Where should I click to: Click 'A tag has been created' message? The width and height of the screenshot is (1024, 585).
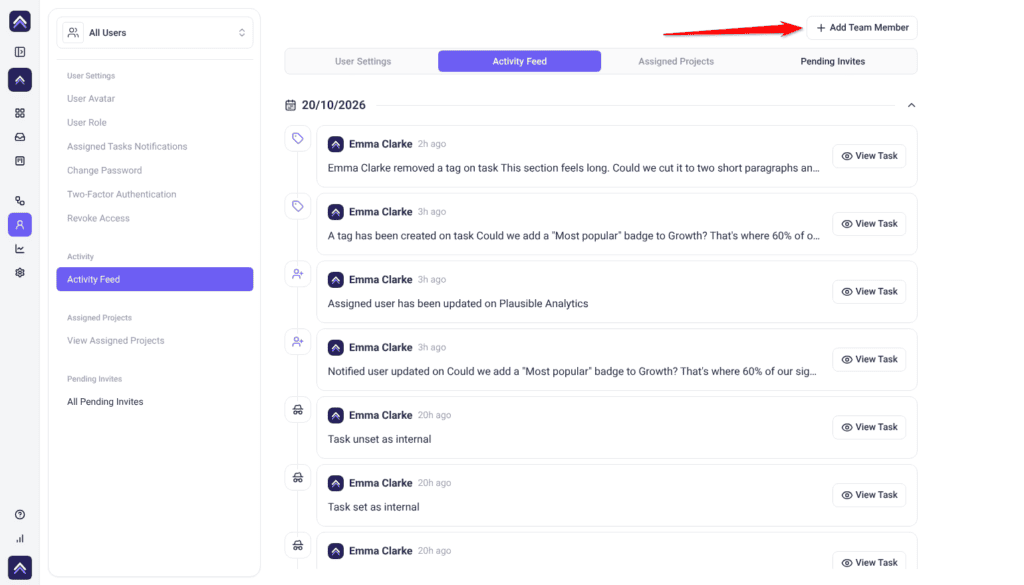tap(573, 236)
